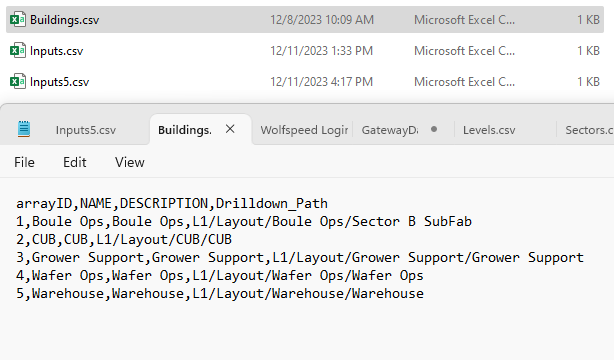Screen dimensions: 614x360
Task: Open the Edit menu
Action: point(74,162)
